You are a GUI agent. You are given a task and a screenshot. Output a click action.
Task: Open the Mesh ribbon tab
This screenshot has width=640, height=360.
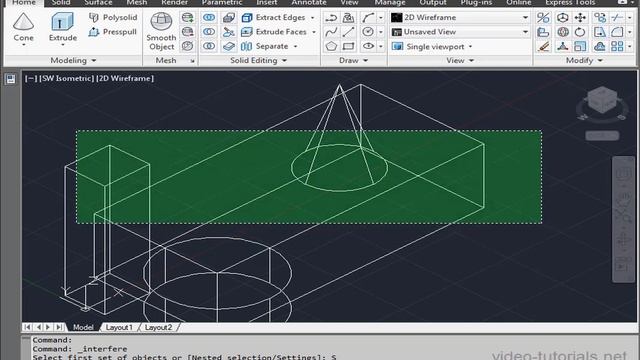point(136,2)
